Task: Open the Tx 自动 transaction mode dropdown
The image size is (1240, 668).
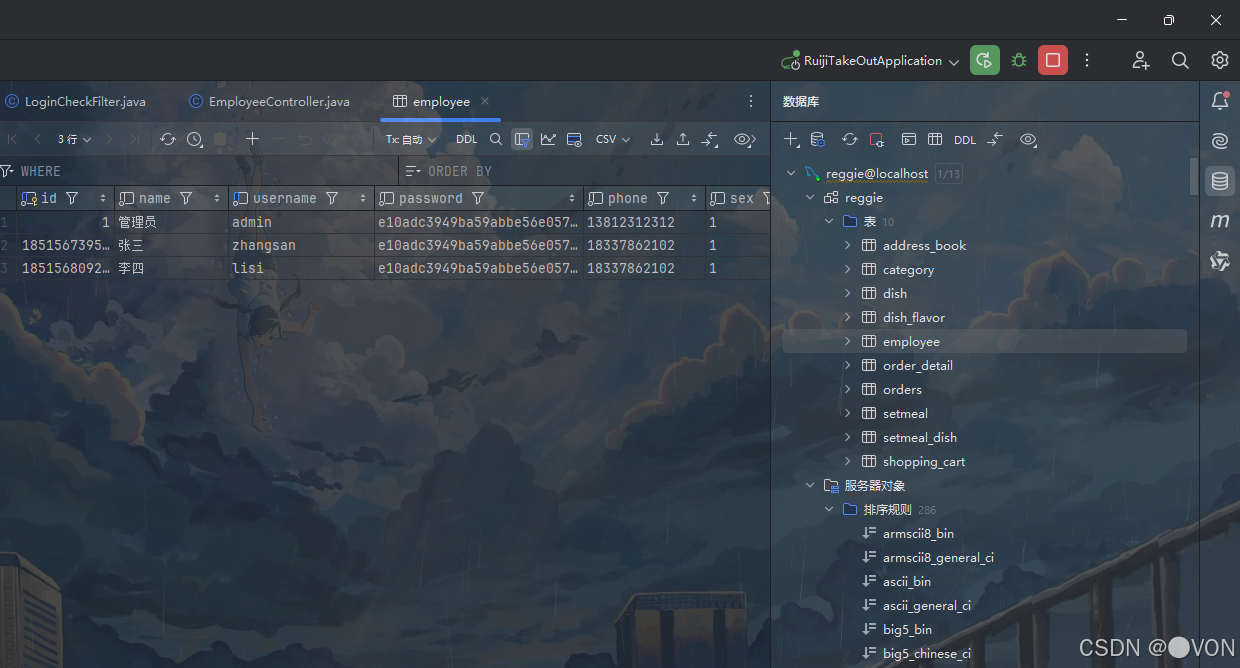Action: pyautogui.click(x=411, y=140)
